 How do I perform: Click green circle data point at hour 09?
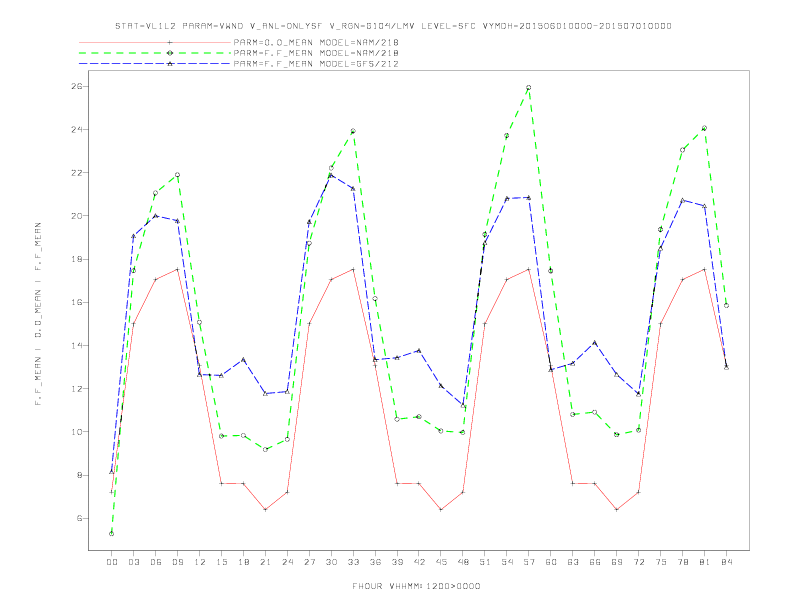pyautogui.click(x=177, y=175)
